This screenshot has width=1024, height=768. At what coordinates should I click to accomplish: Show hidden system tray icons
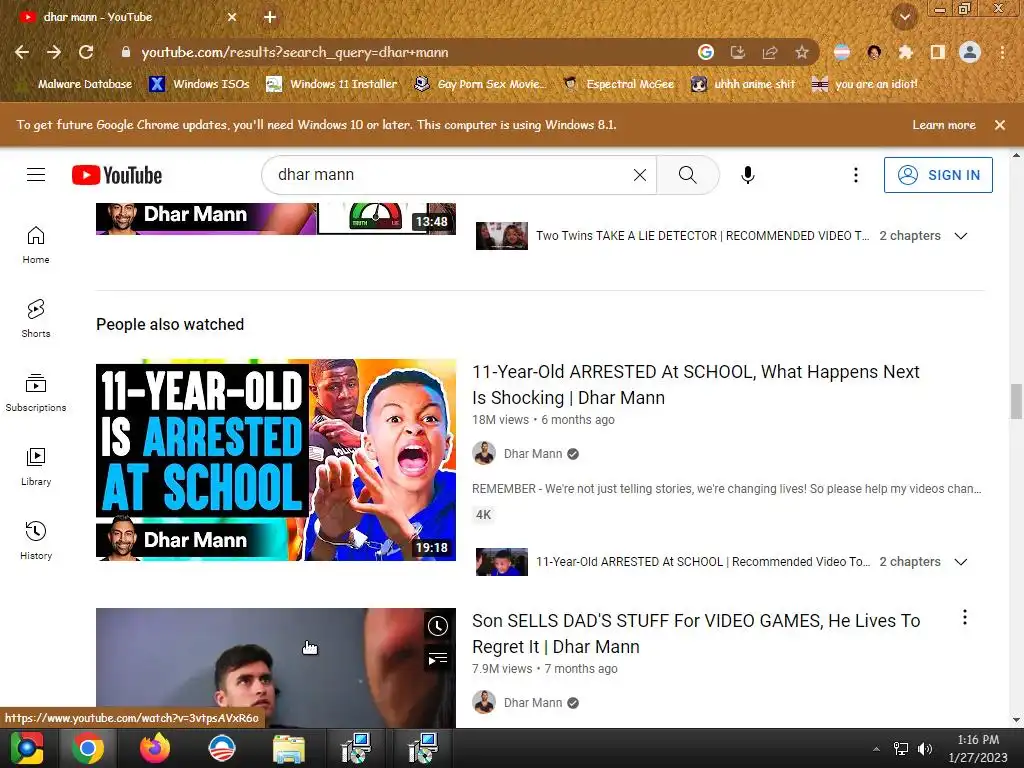pos(876,749)
